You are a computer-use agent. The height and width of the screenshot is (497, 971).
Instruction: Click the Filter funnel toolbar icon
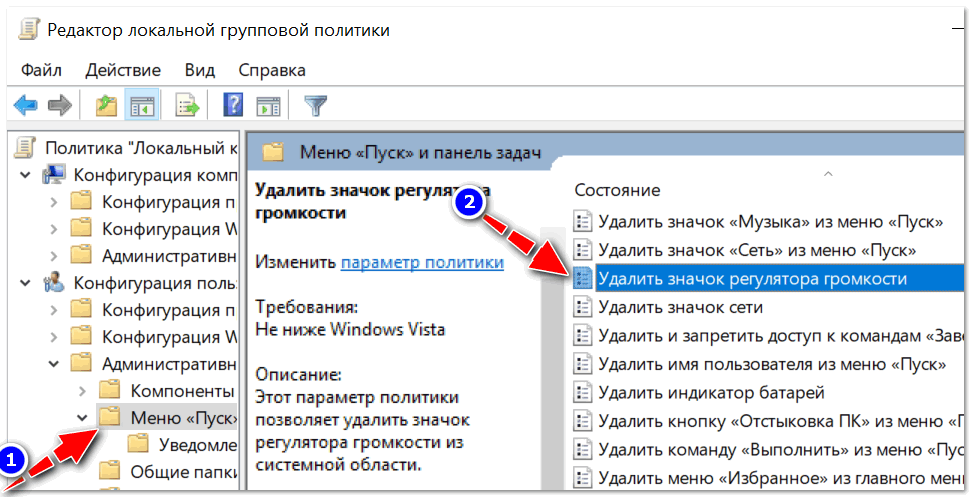tap(315, 104)
